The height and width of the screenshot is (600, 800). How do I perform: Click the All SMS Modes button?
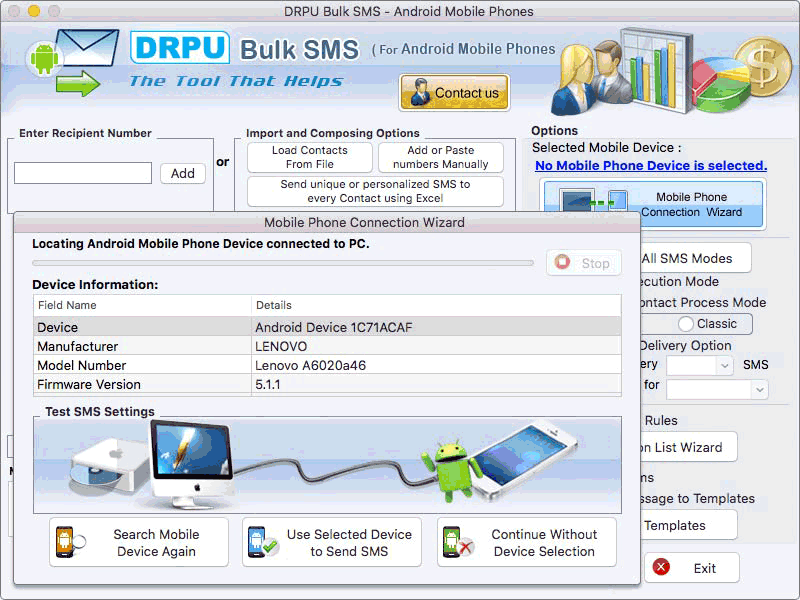[x=695, y=258]
